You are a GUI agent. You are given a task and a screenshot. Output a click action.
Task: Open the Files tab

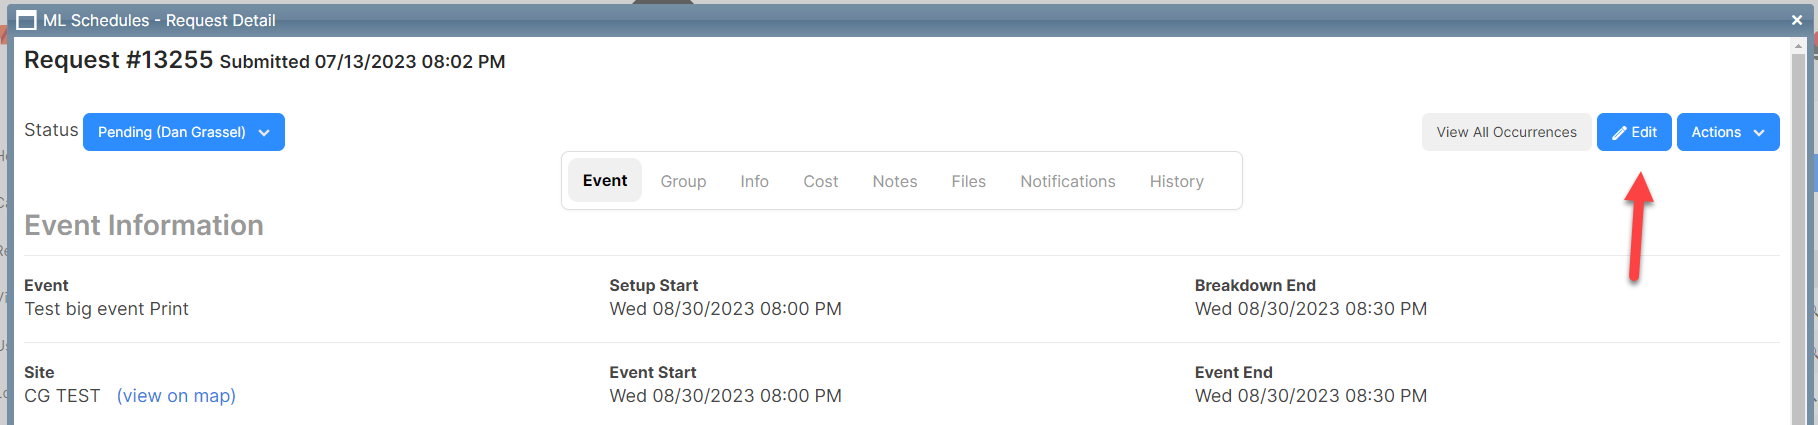968,181
